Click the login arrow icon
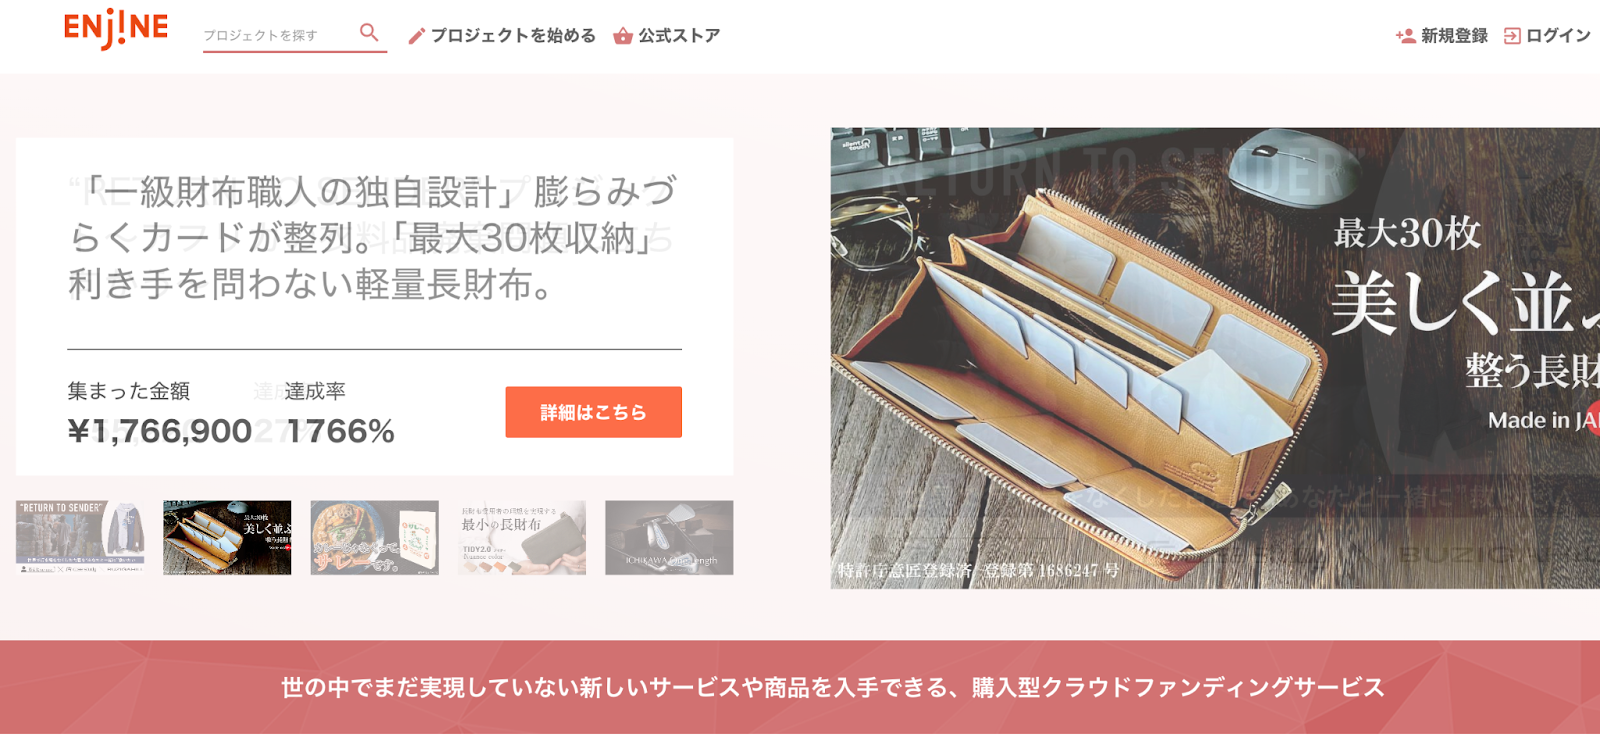Image resolution: width=1600 pixels, height=738 pixels. [1512, 36]
